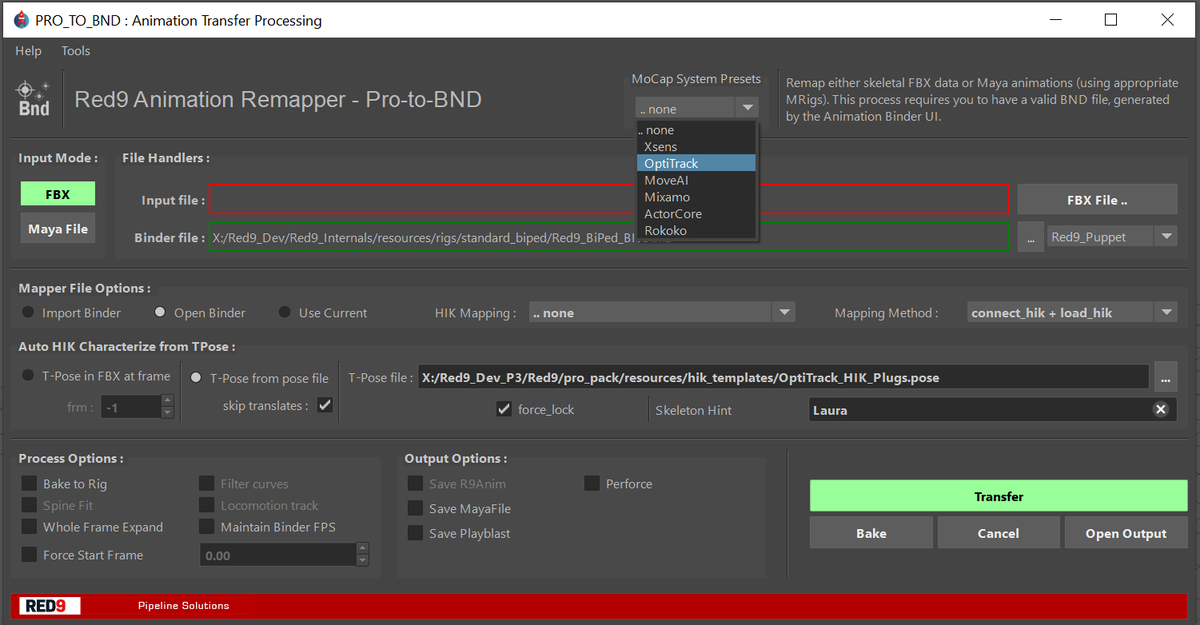Click the Bnd logo icon

[34, 99]
